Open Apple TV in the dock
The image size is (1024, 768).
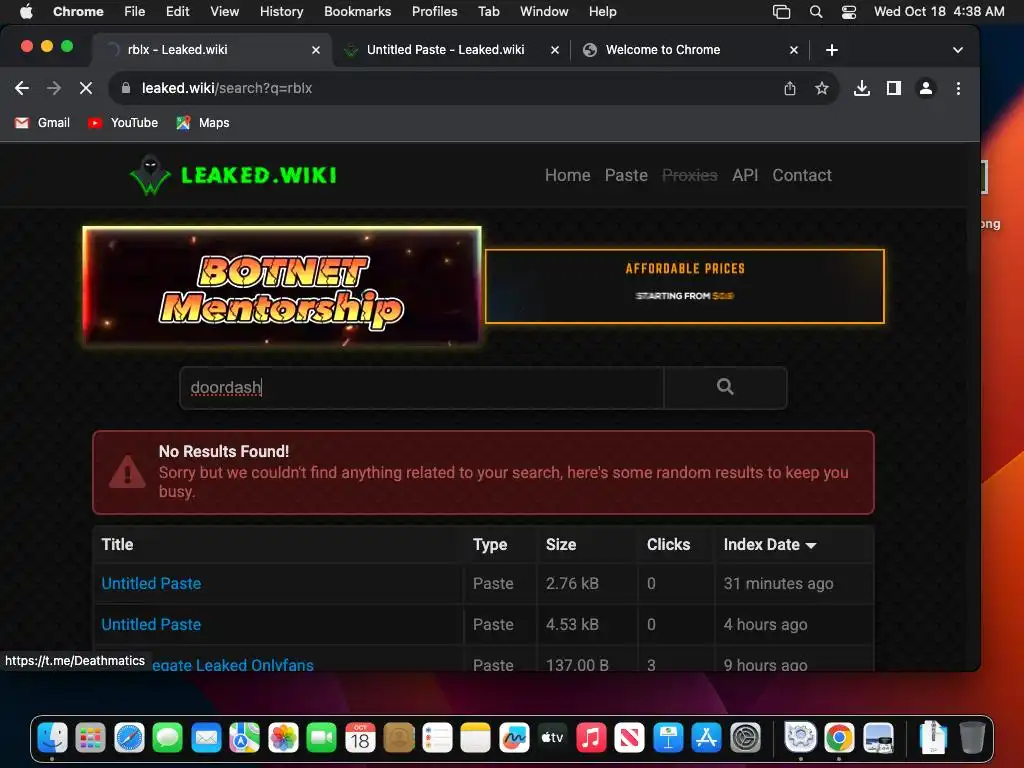552,738
